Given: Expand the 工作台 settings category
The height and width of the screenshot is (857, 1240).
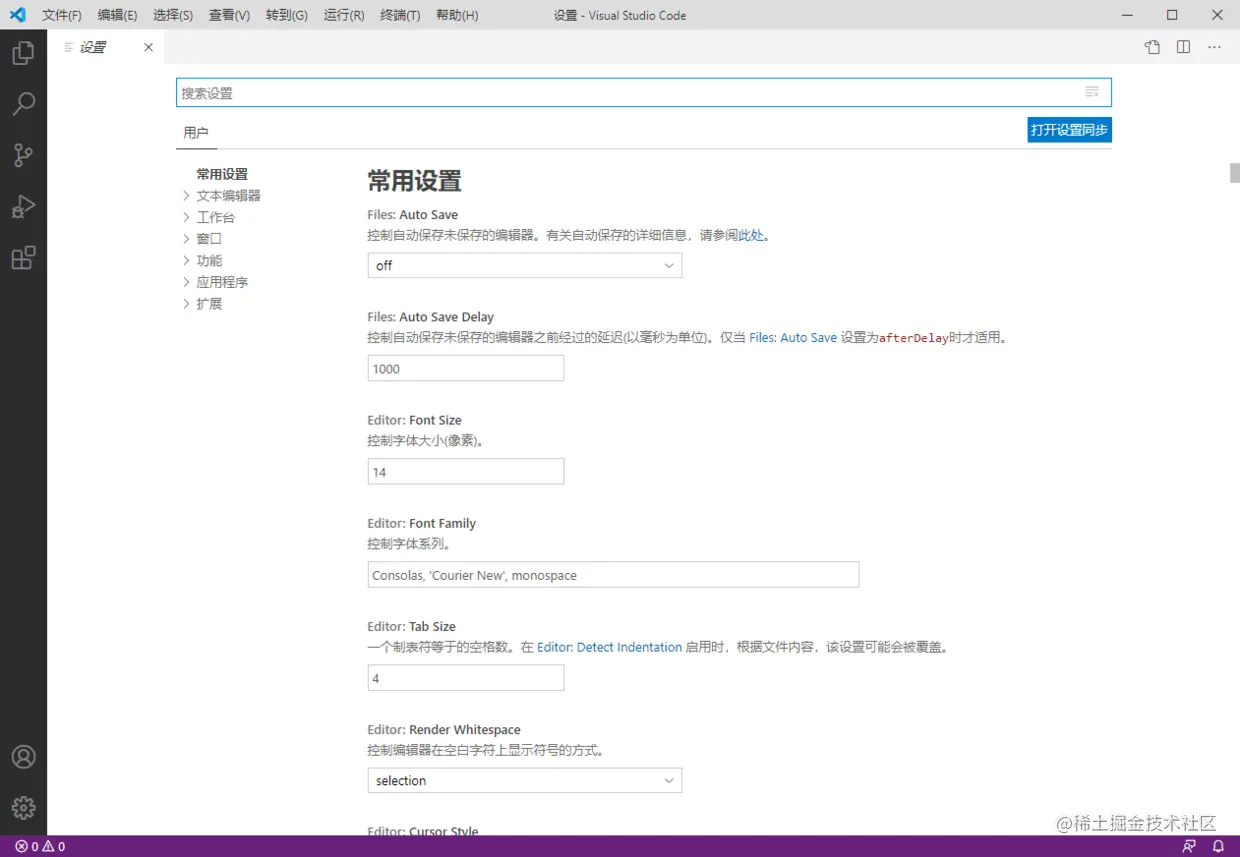Looking at the screenshot, I should [x=186, y=217].
